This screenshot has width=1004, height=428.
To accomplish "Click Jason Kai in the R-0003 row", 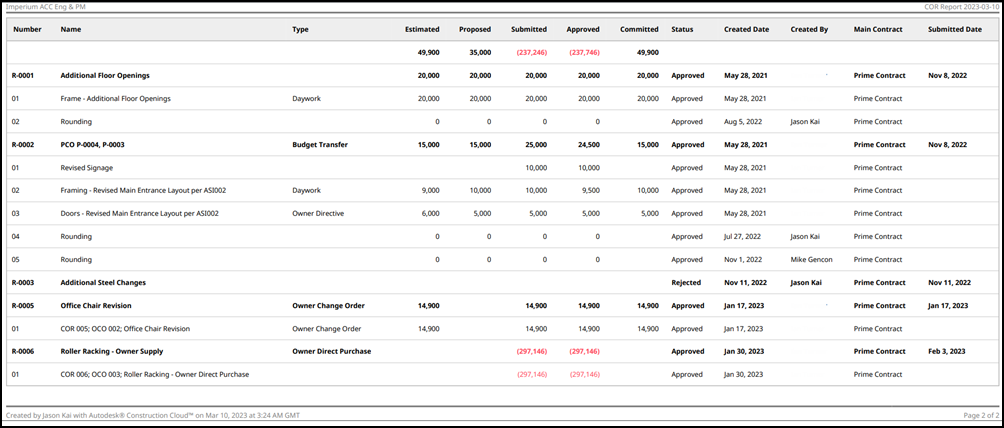I will [806, 283].
